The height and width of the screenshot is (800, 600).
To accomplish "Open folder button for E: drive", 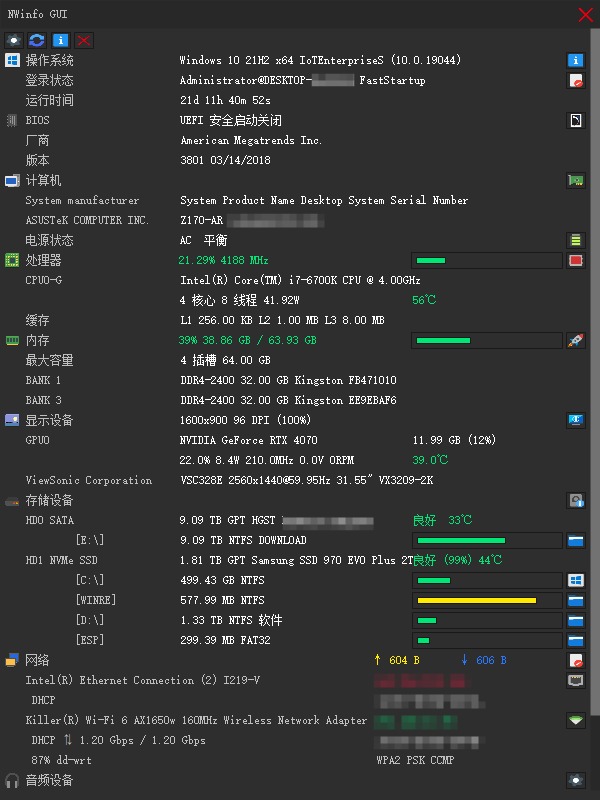I will pos(575,540).
